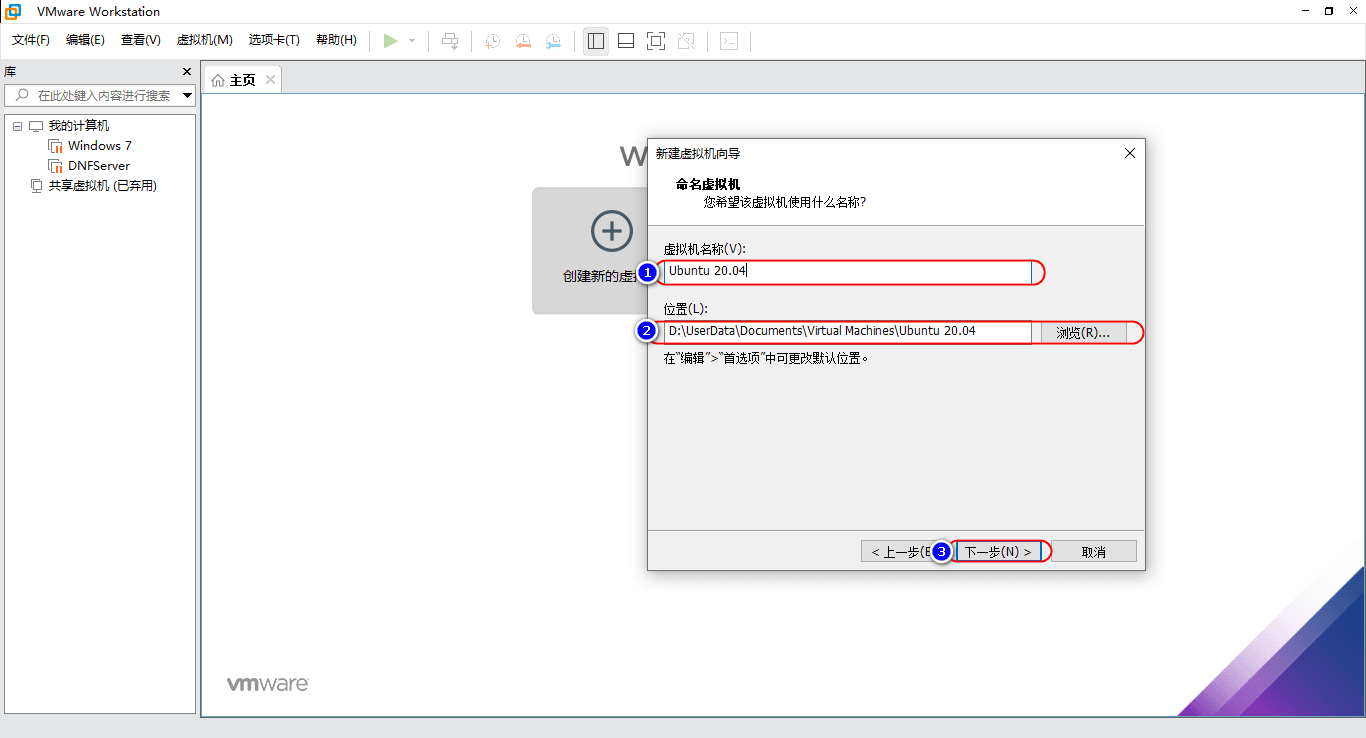
Task: Click the console view toolbar icon
Action: (x=730, y=41)
